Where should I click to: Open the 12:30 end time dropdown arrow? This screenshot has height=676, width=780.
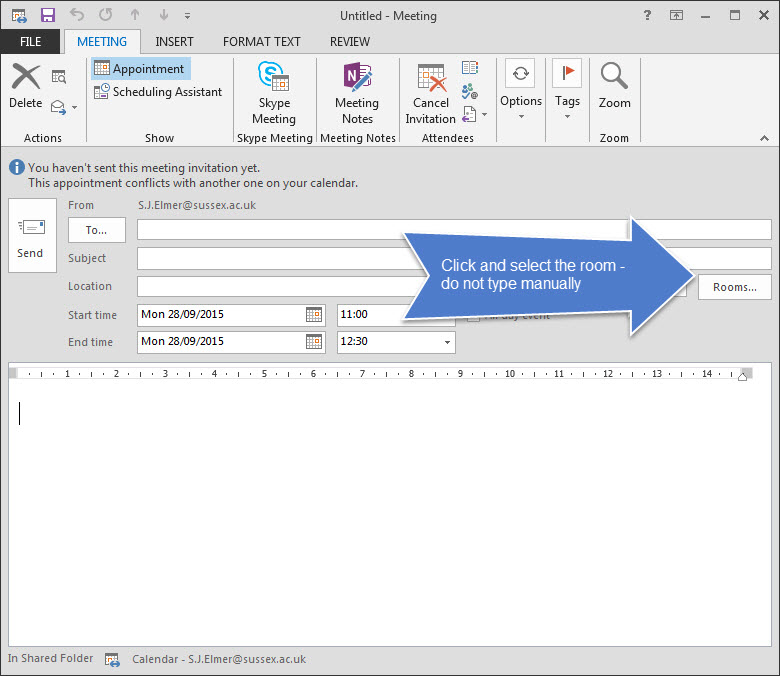point(447,342)
